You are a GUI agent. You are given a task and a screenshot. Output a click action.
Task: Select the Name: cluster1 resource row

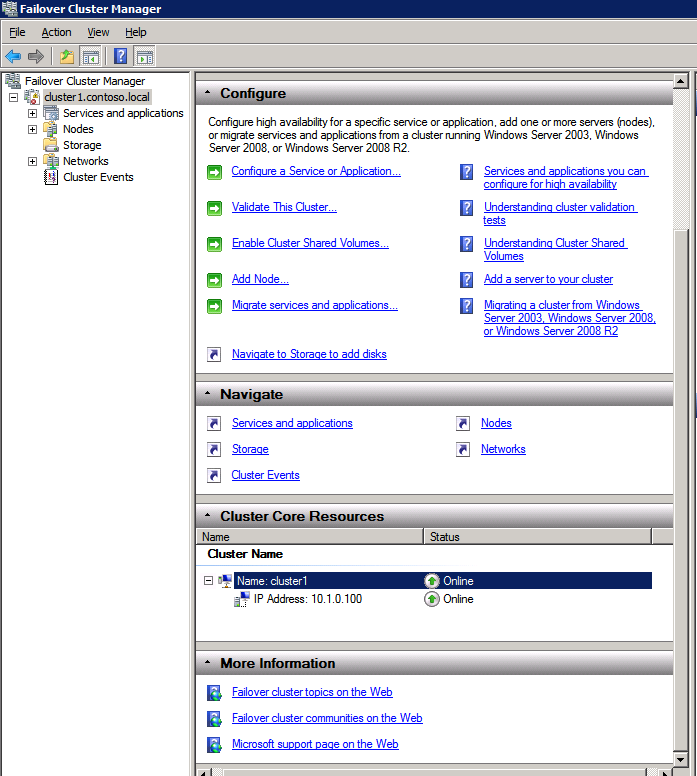click(443, 581)
